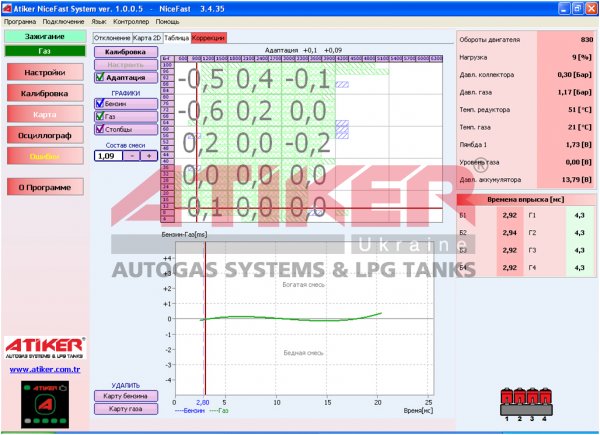This screenshot has width=600, height=435.
Task: Click the Зажигание status indicator
Action: (x=45, y=36)
